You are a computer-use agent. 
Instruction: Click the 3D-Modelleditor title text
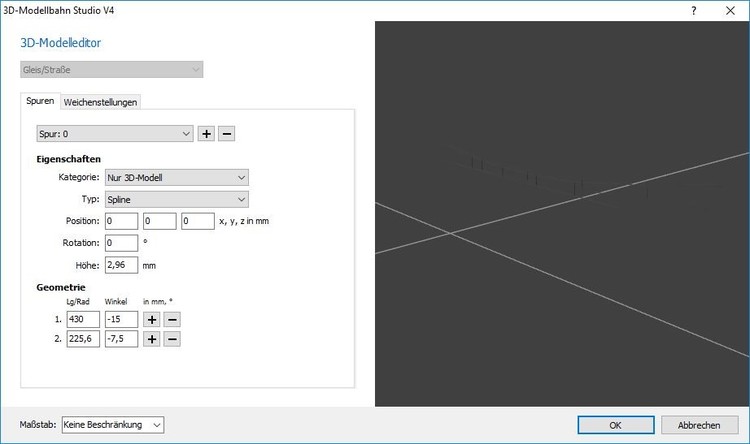click(60, 43)
